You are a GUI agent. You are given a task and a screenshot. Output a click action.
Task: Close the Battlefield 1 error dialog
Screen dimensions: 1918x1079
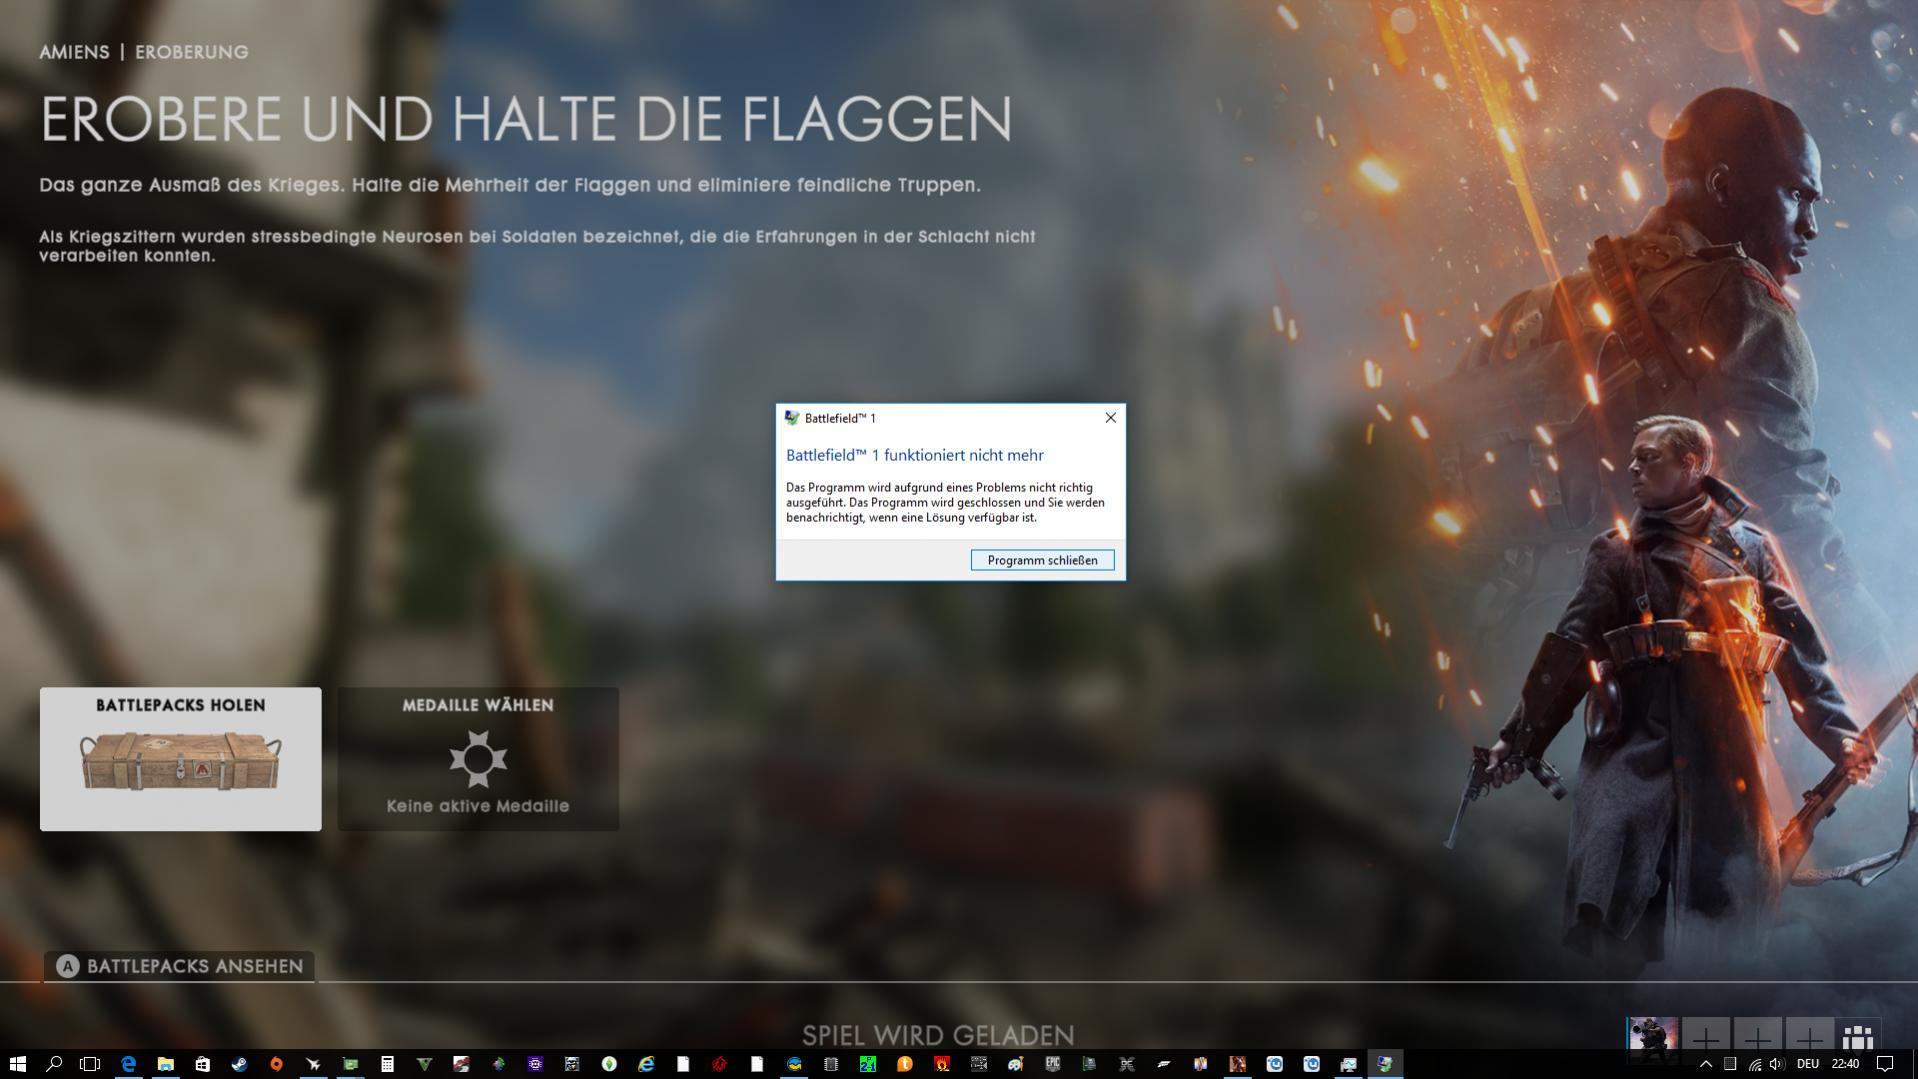point(1110,418)
